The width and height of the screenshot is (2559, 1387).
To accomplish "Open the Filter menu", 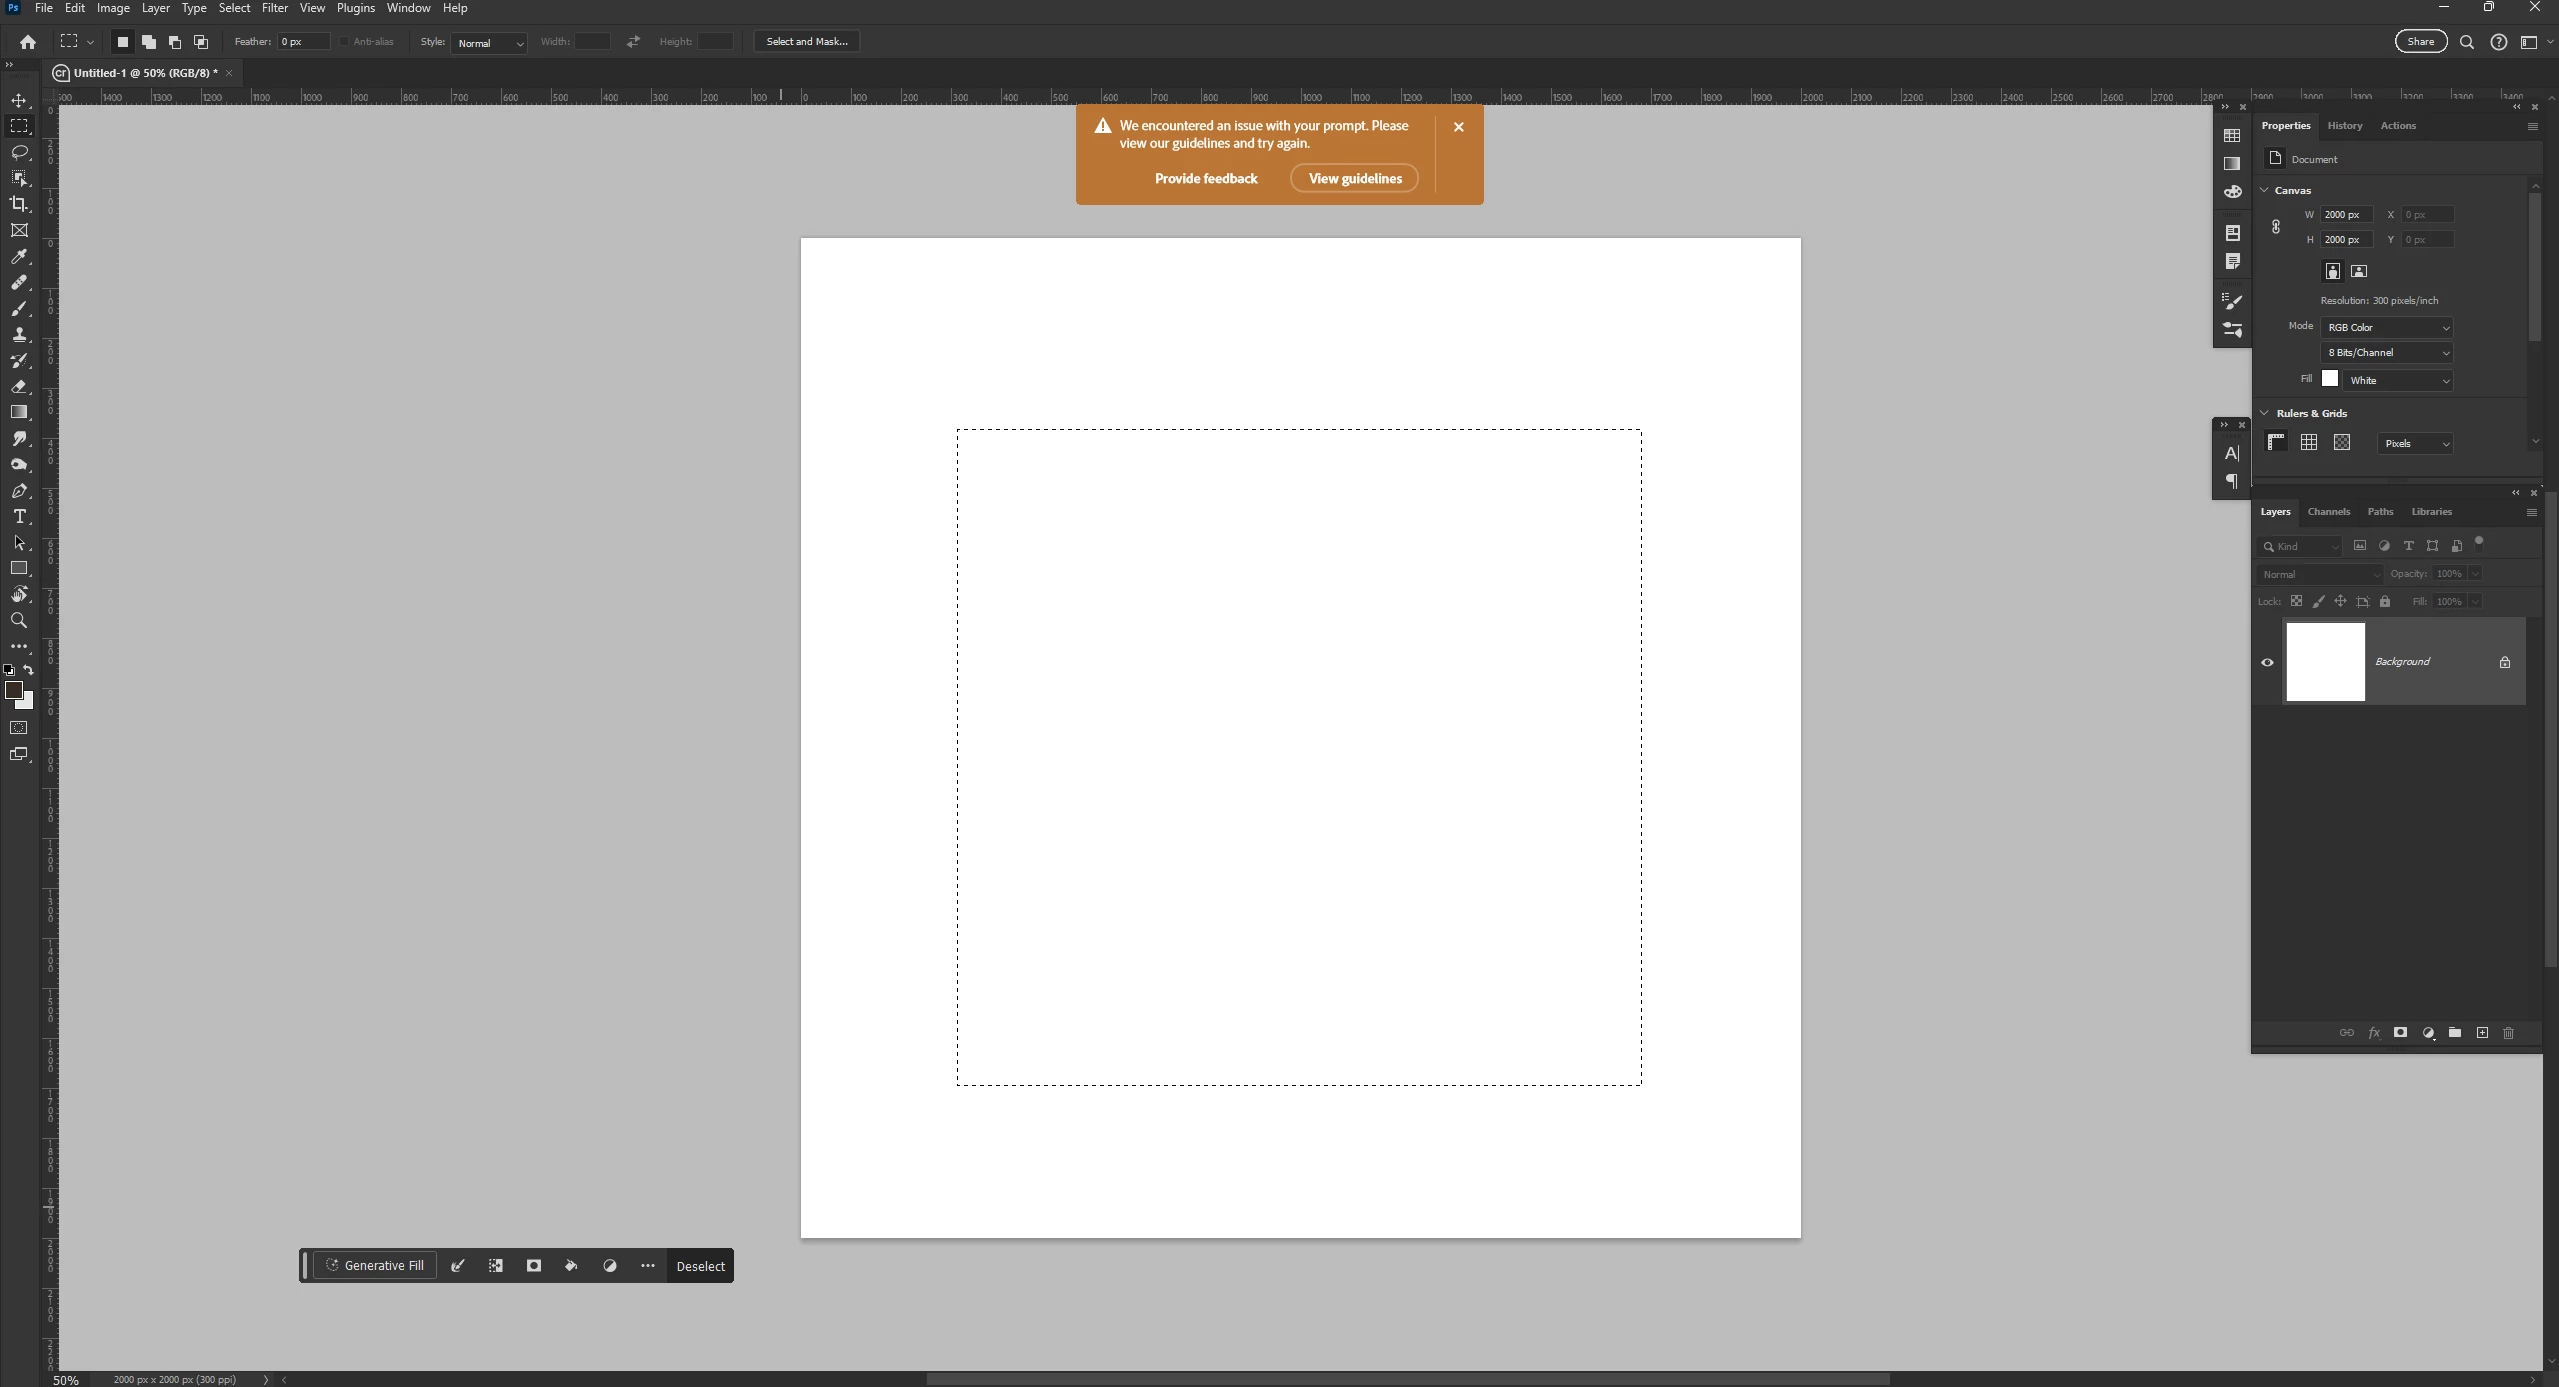I will point(274,8).
